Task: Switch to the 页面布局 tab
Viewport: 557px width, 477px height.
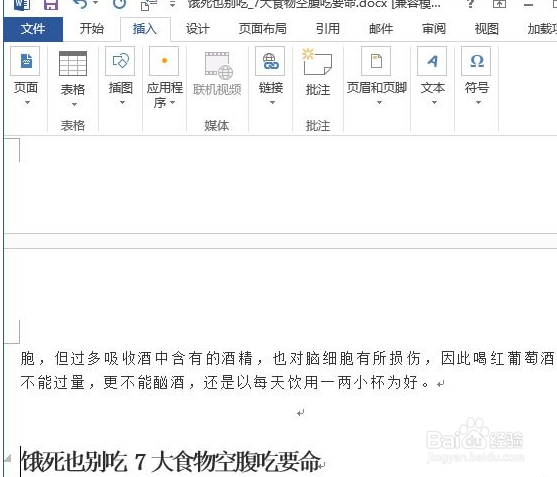Action: 263,29
